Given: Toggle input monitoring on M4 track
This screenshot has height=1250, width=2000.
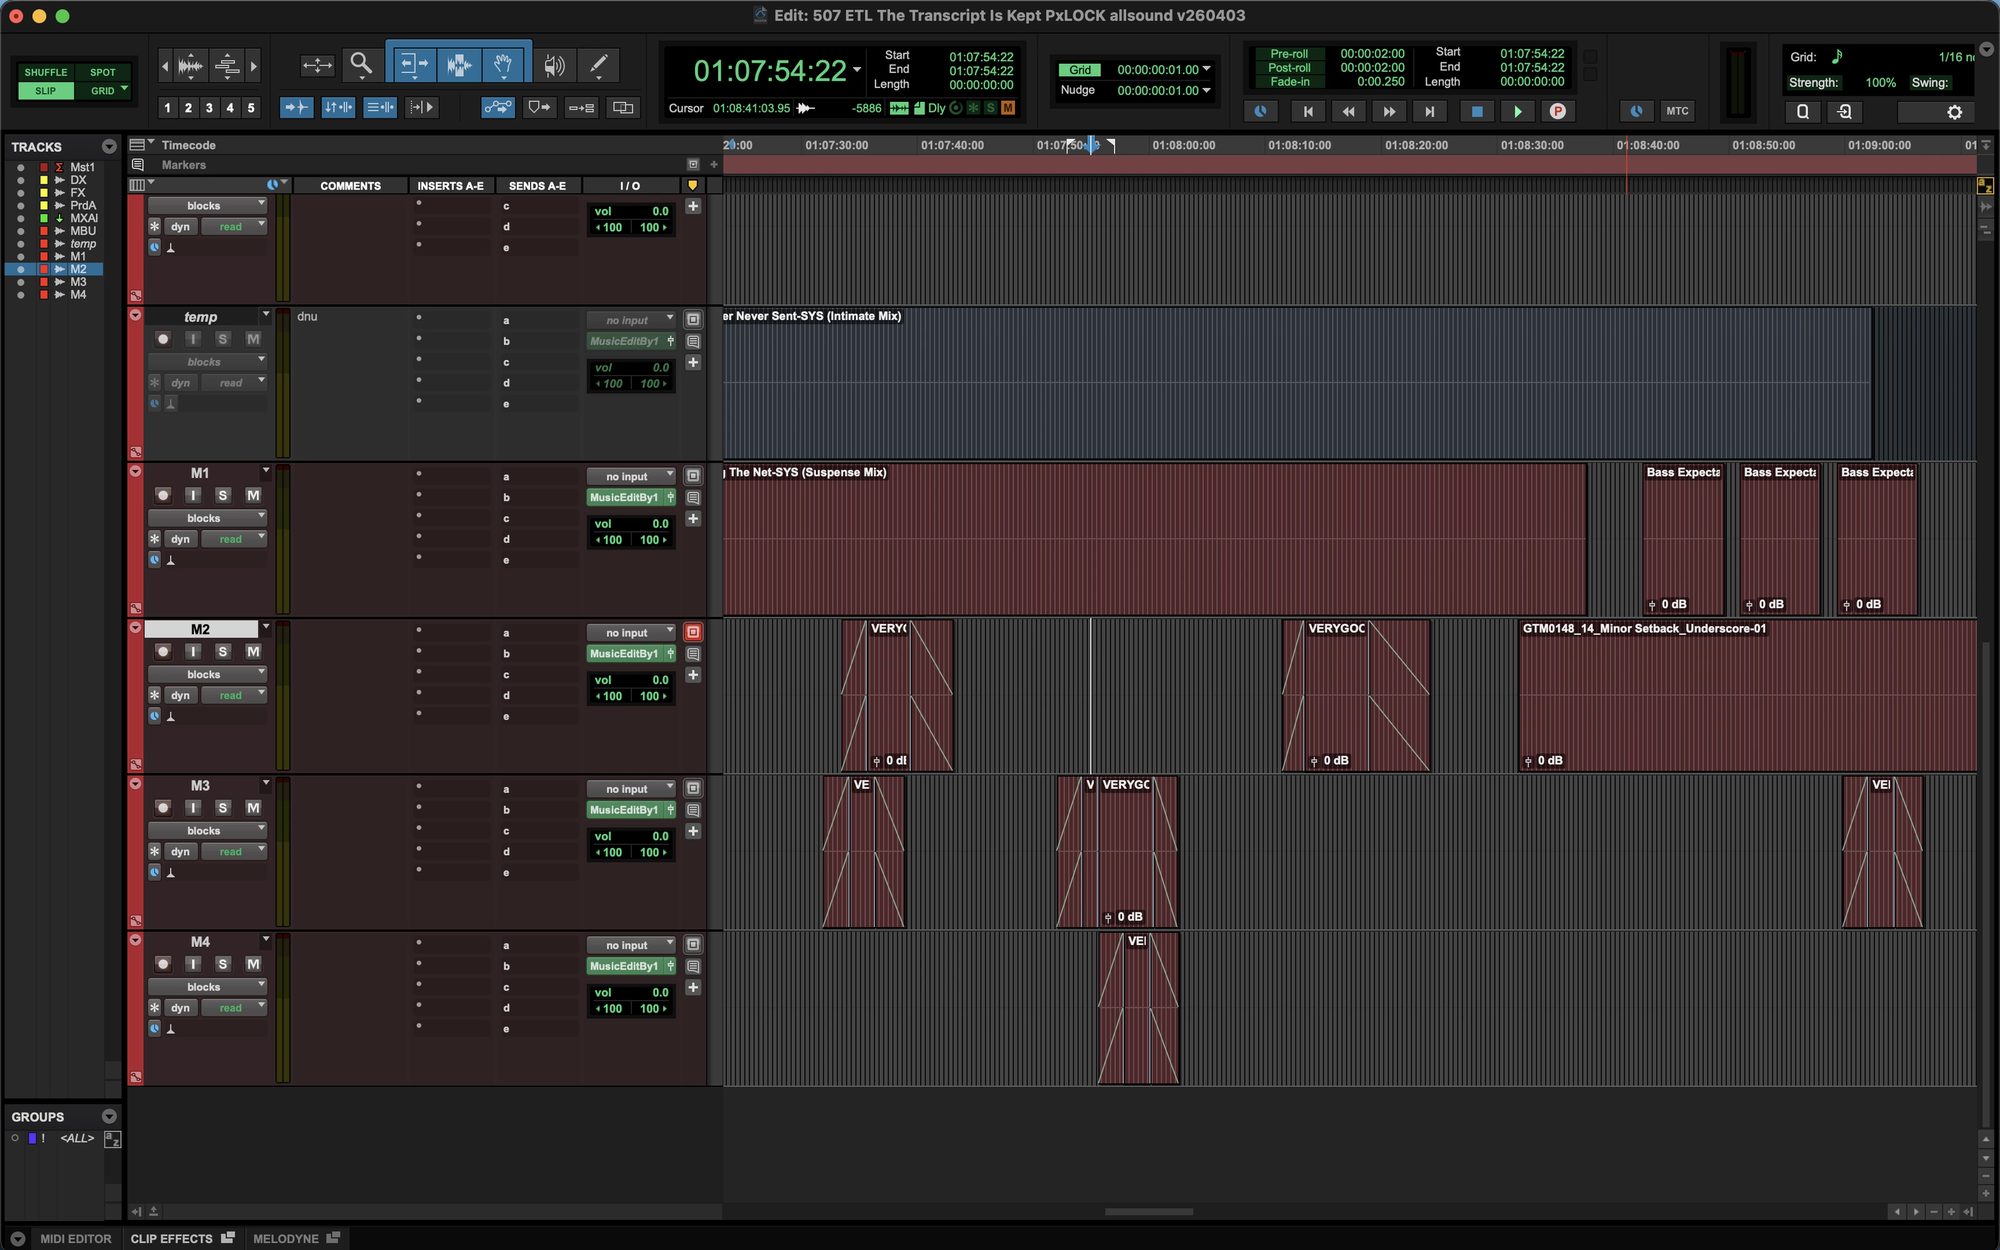Looking at the screenshot, I should click(193, 964).
